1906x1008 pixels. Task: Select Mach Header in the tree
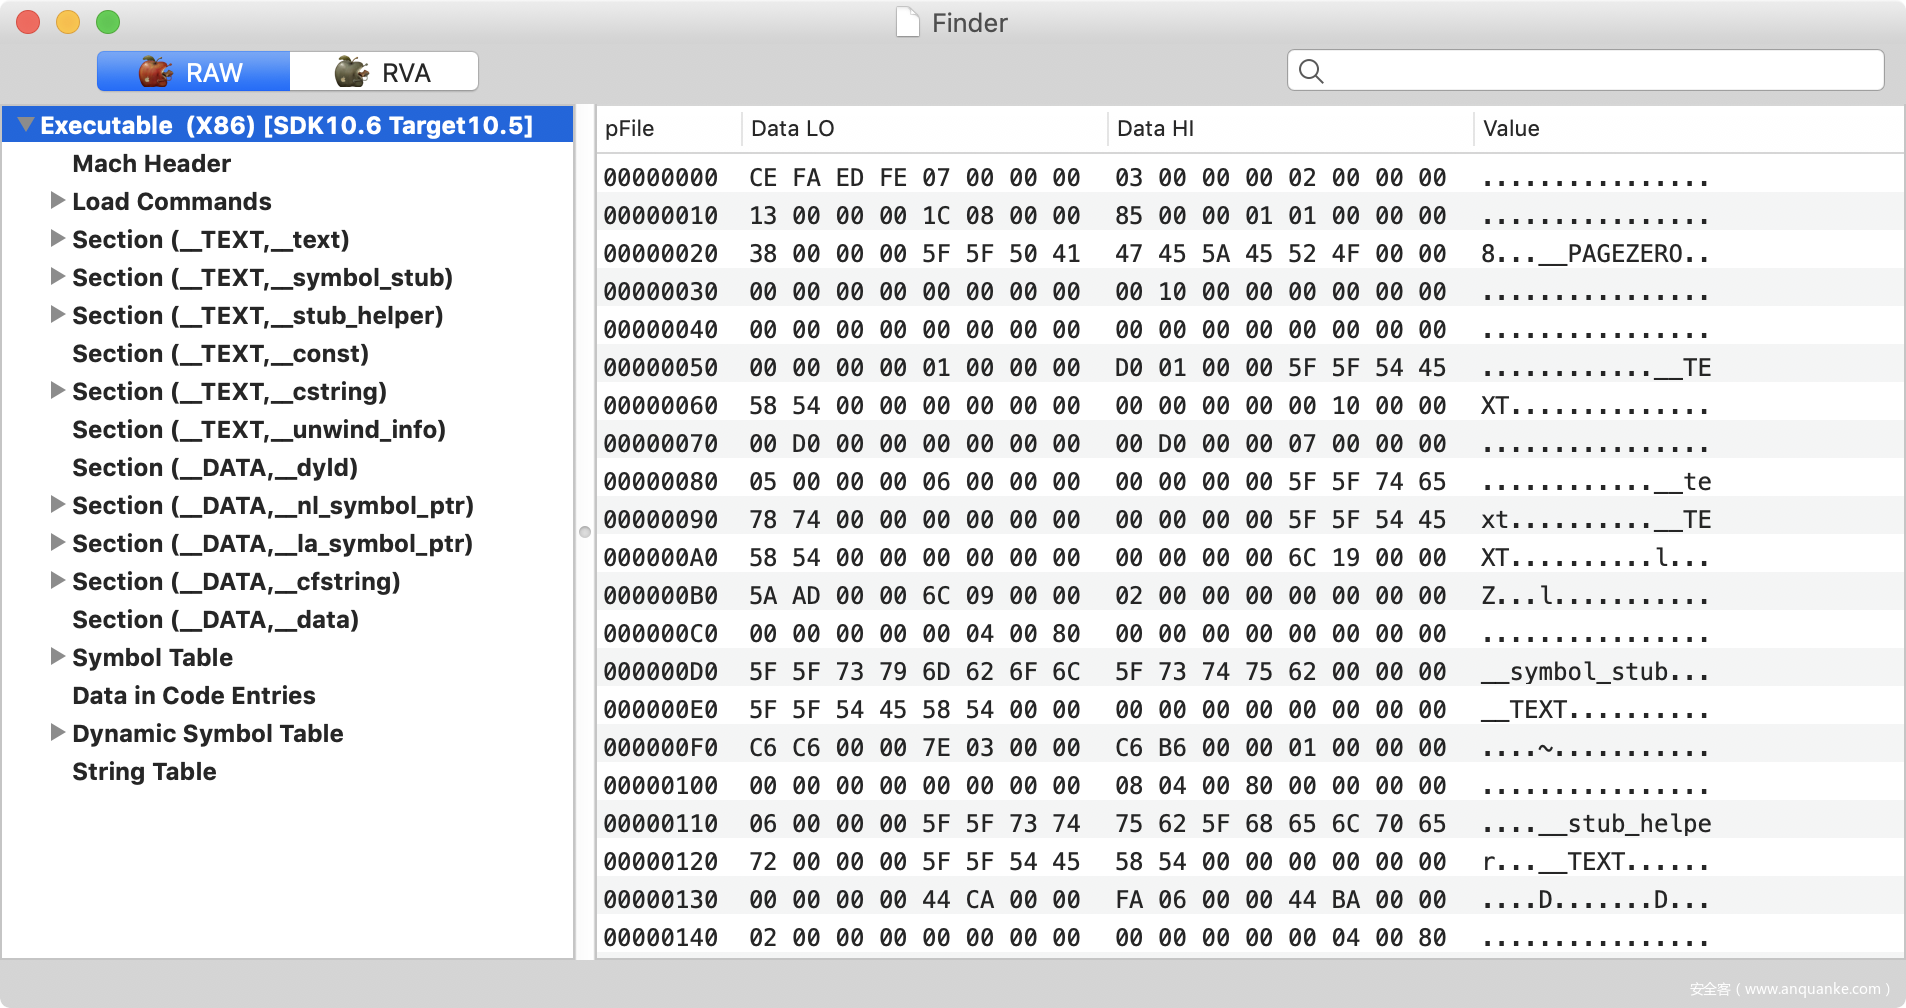151,163
